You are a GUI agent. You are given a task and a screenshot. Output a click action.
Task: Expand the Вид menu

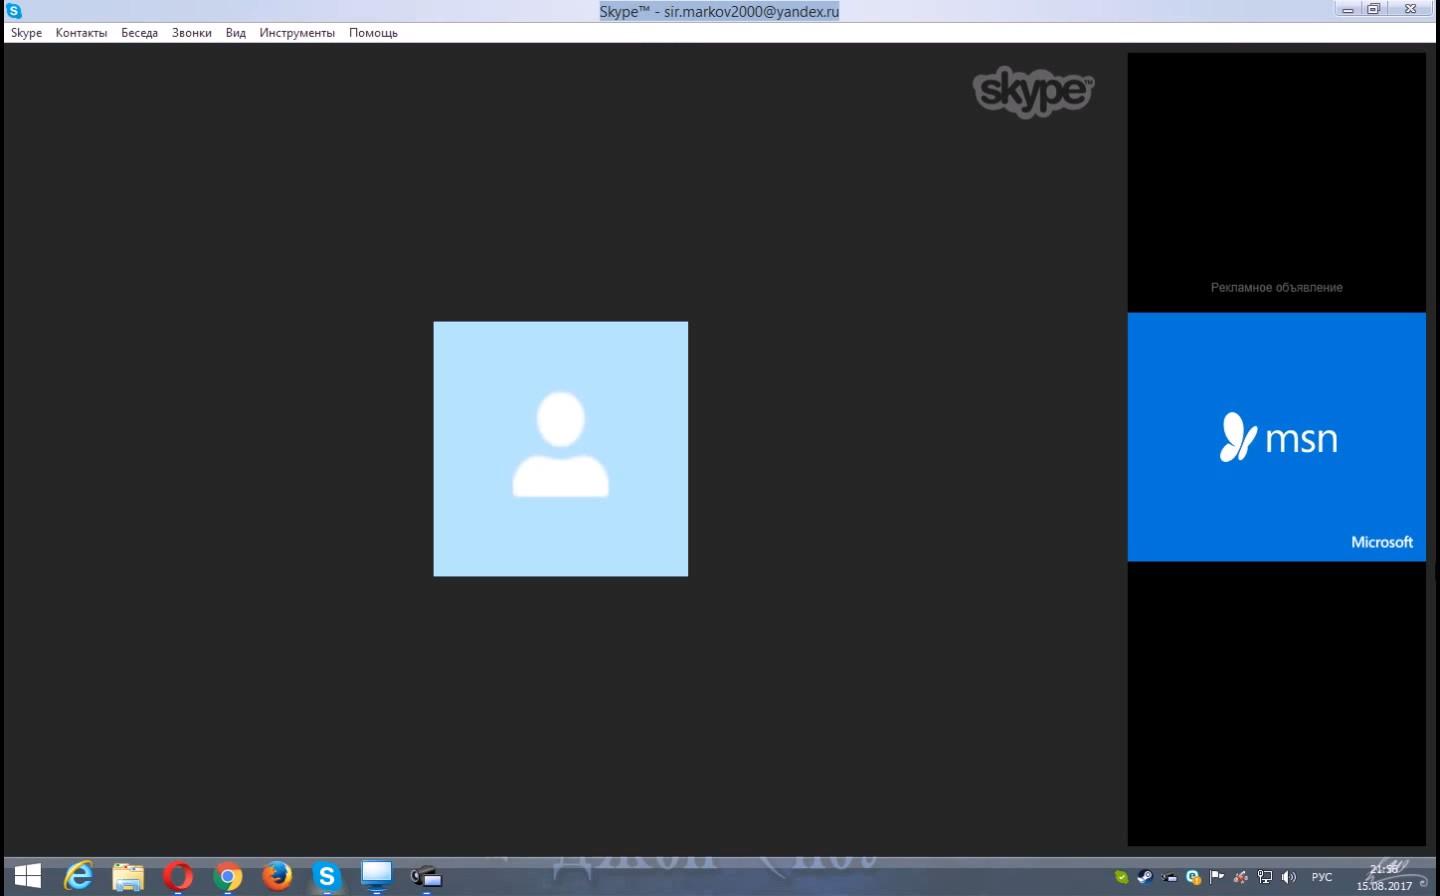[235, 33]
